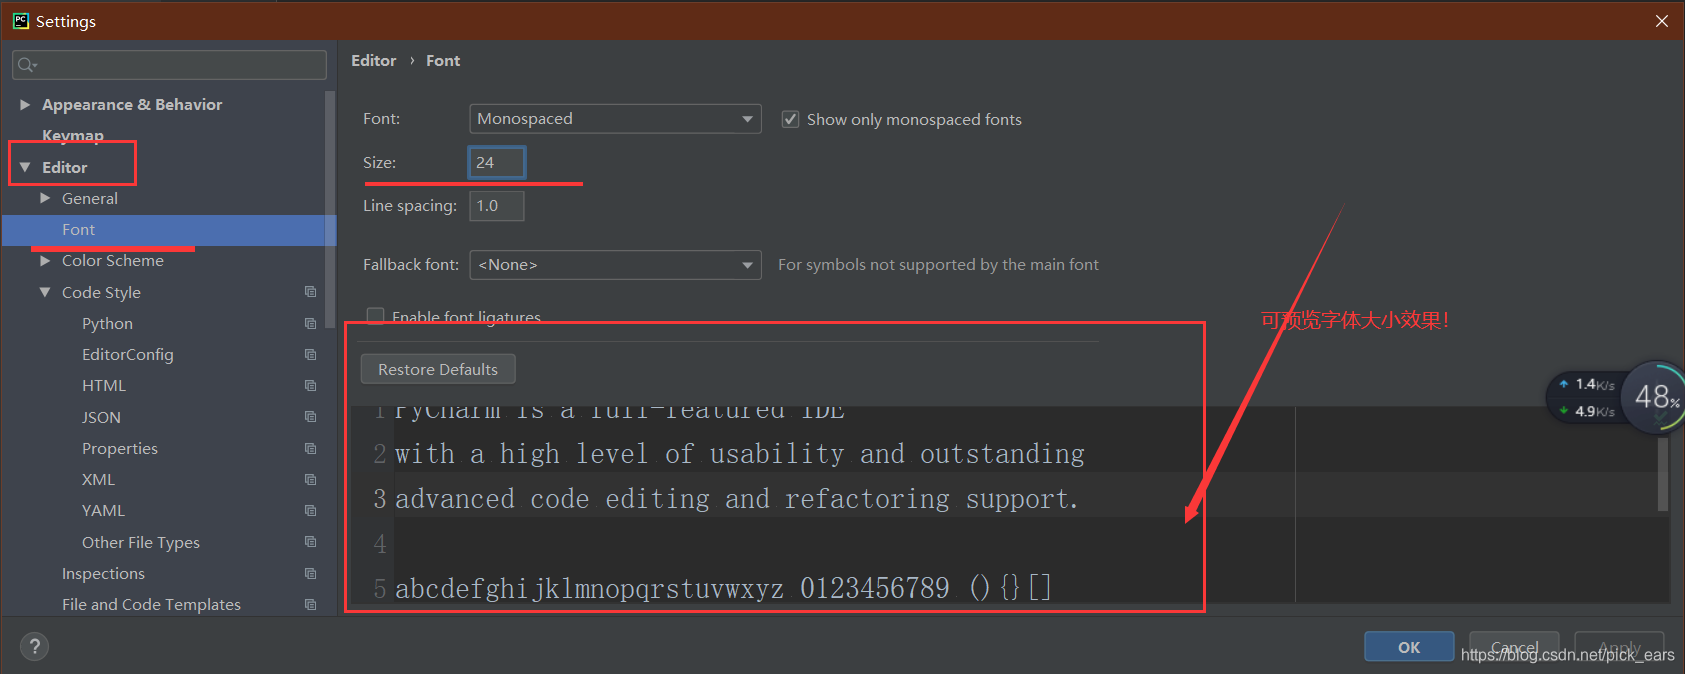The height and width of the screenshot is (674, 1685).
Task: Open HTML code style settings
Action: coord(103,385)
